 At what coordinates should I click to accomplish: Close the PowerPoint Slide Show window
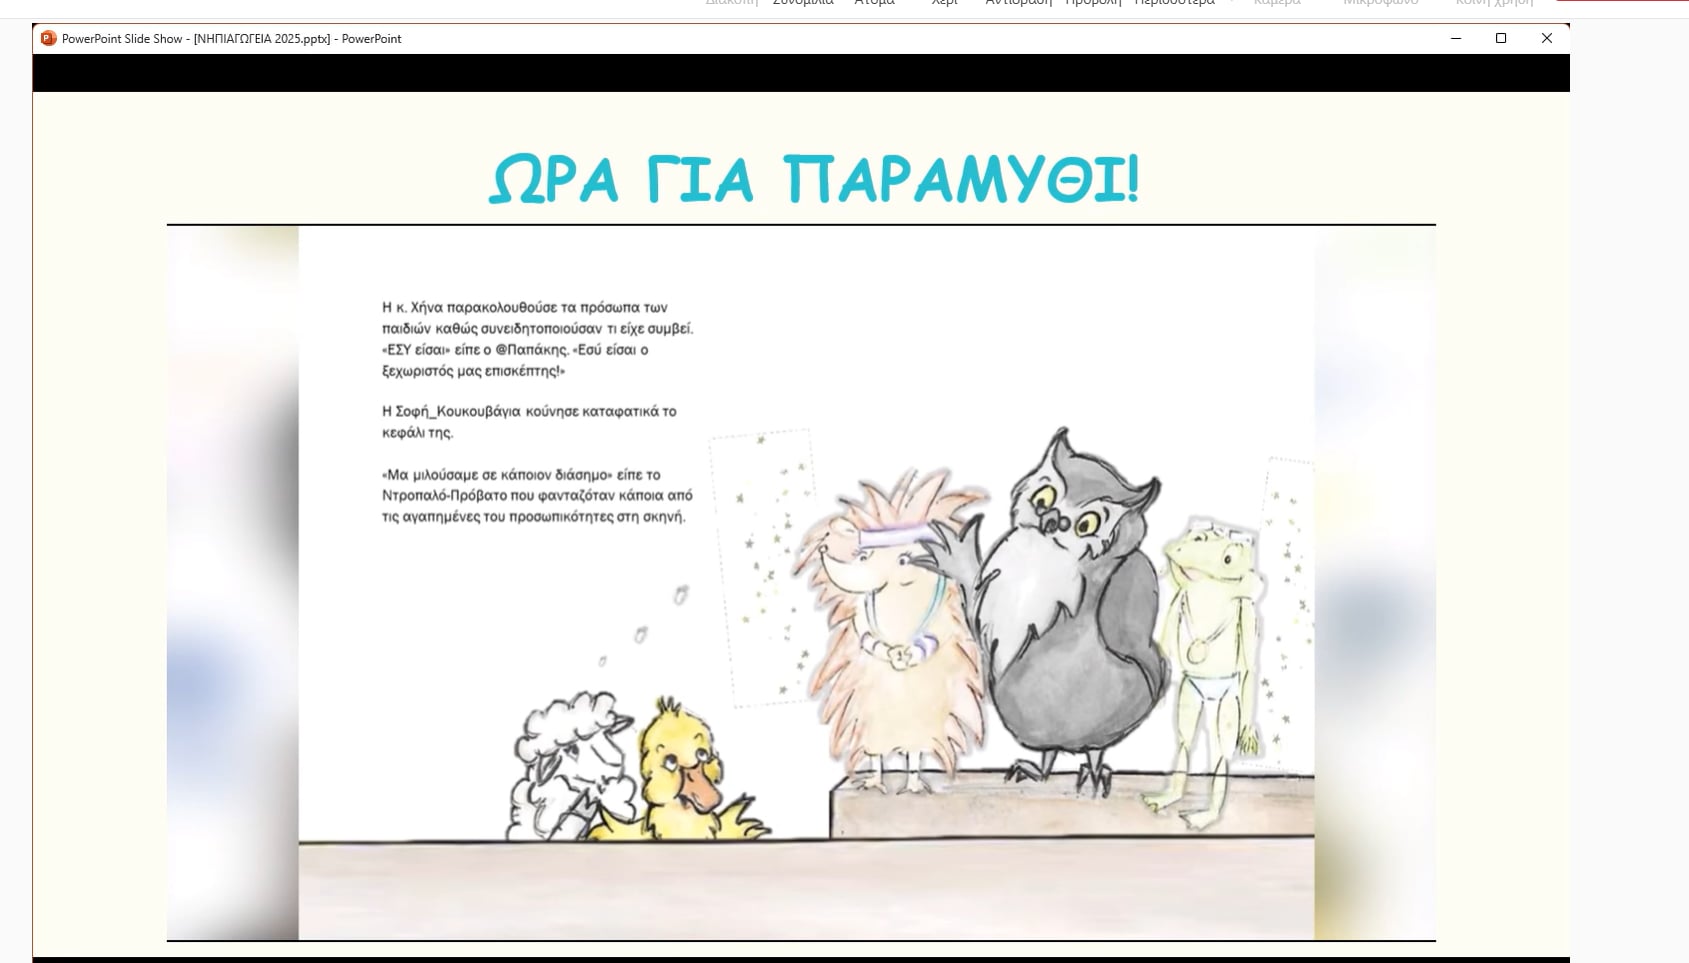pos(1547,39)
